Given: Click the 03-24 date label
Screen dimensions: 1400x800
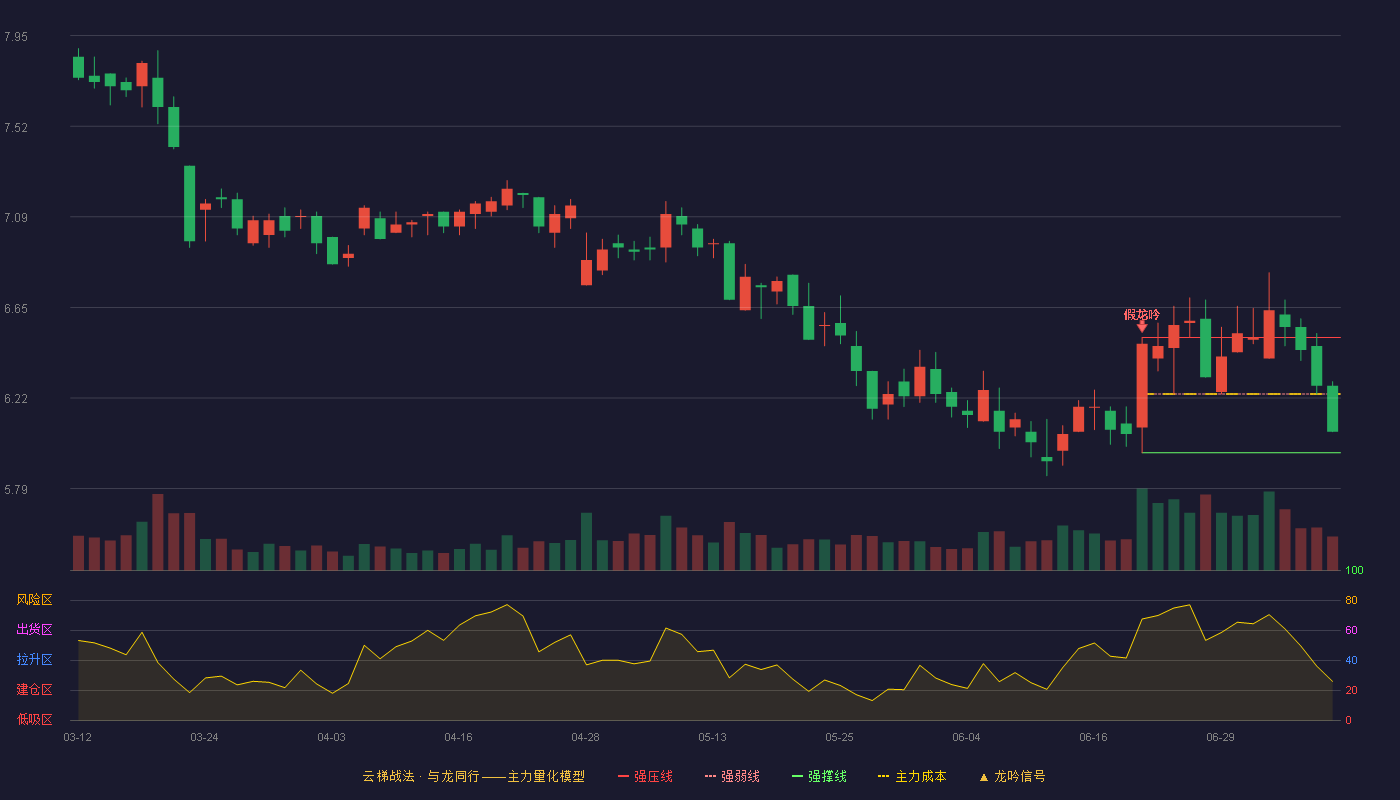Looking at the screenshot, I should [x=204, y=737].
